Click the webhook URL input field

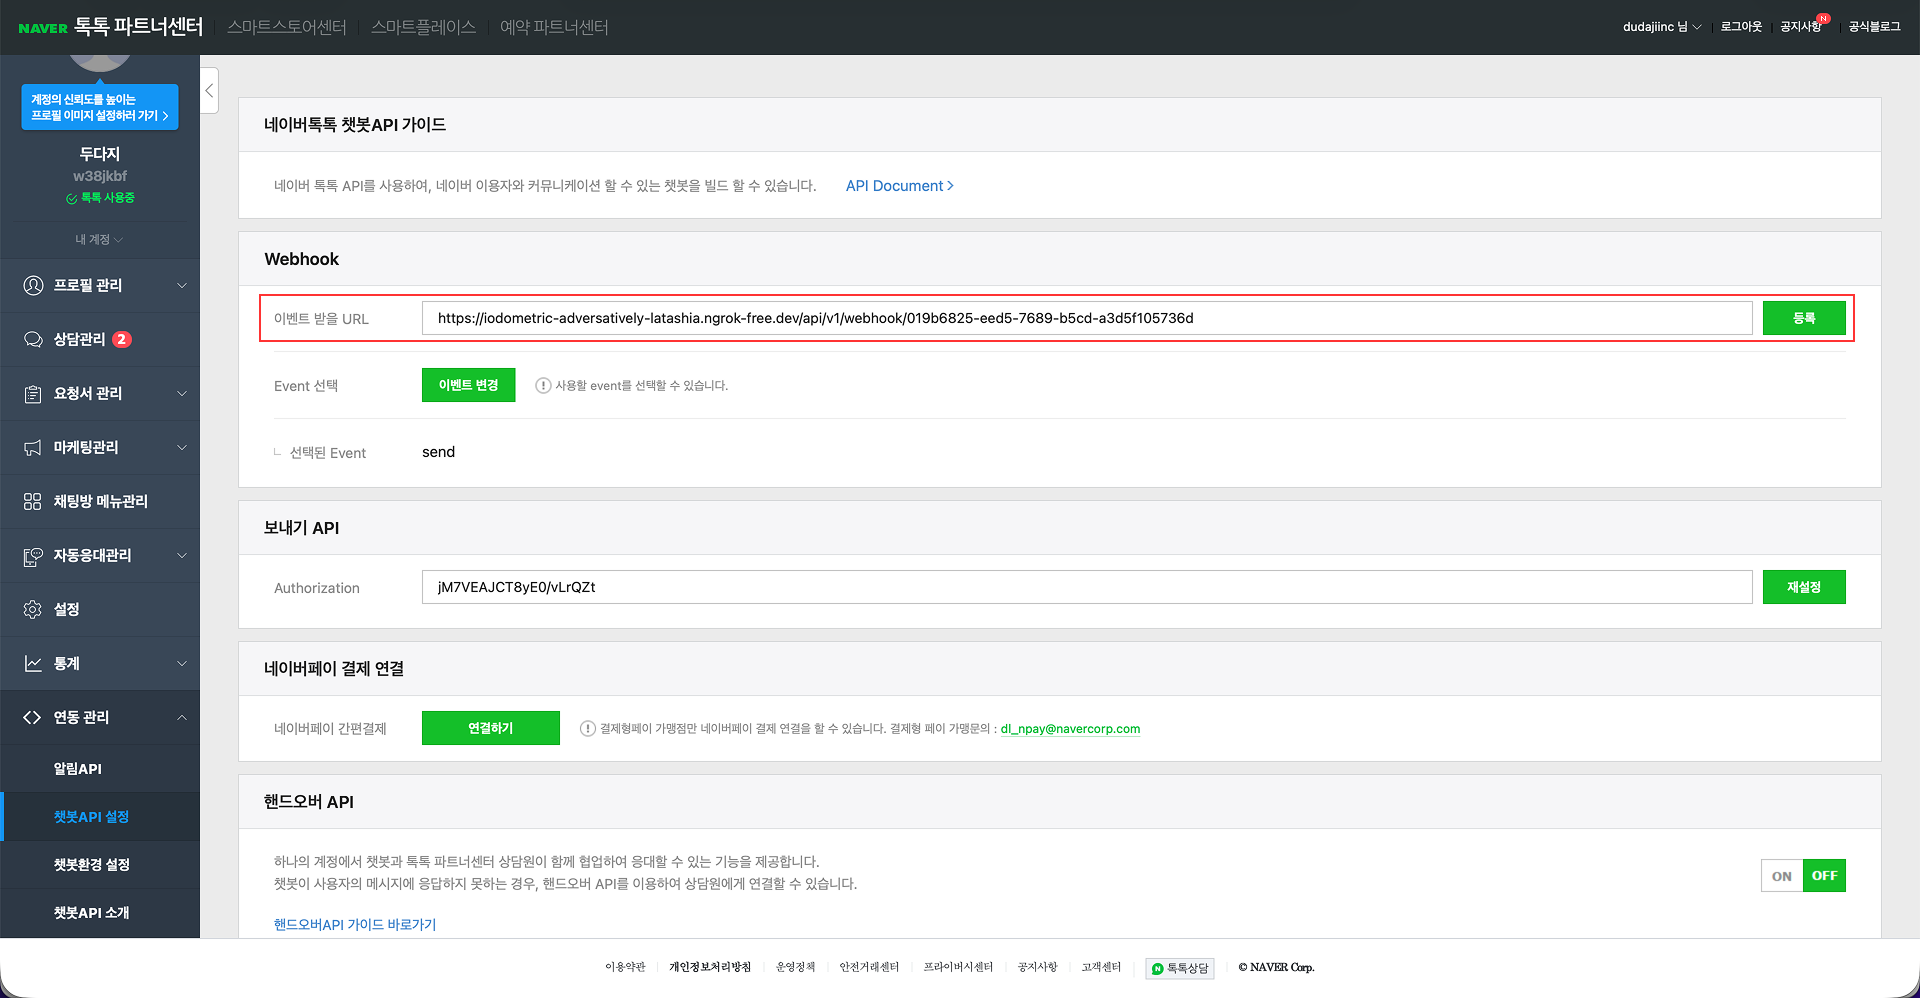1086,318
